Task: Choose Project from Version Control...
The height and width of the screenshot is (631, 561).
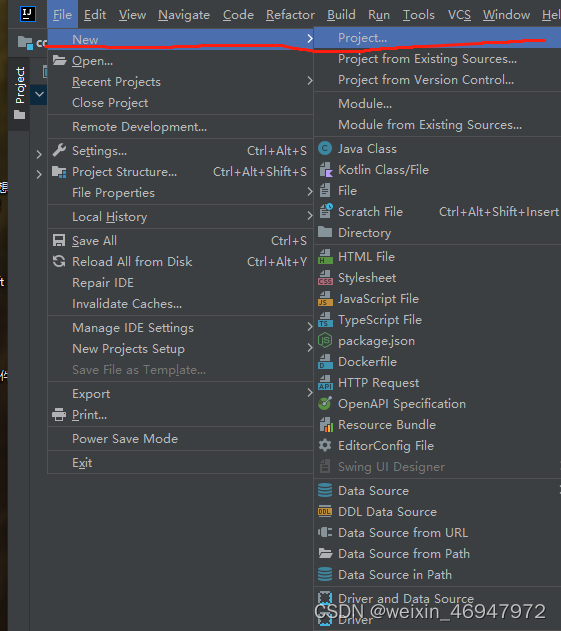Action: (437, 80)
